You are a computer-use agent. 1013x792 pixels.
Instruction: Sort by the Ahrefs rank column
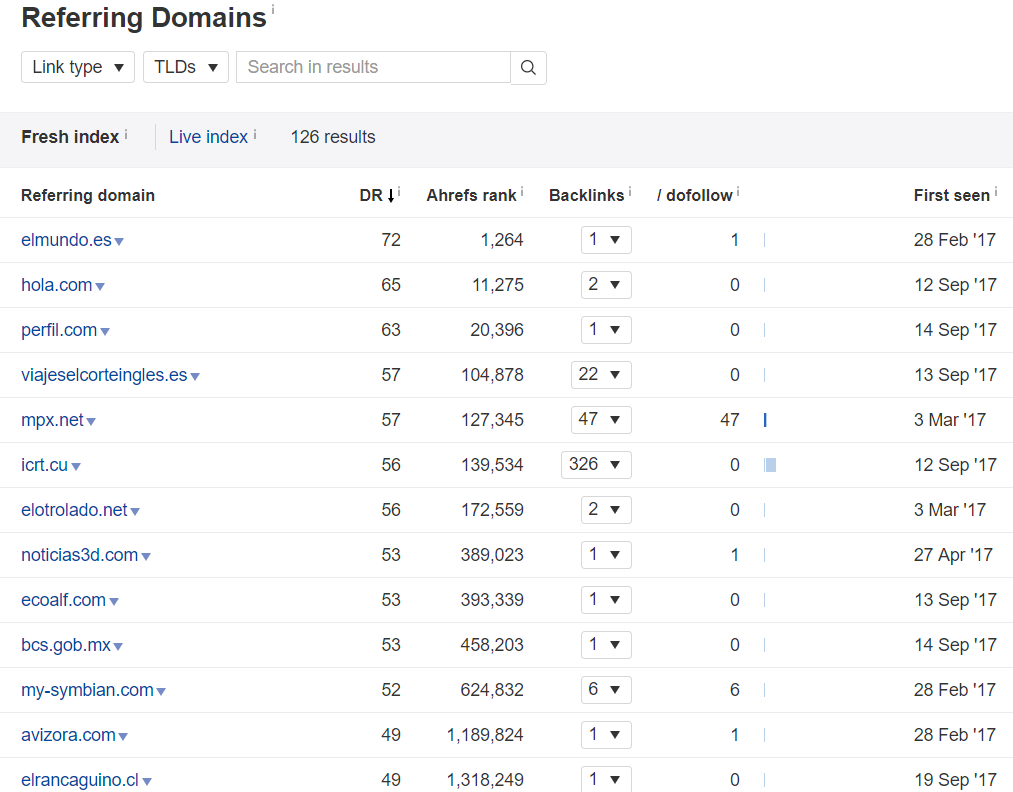click(471, 195)
